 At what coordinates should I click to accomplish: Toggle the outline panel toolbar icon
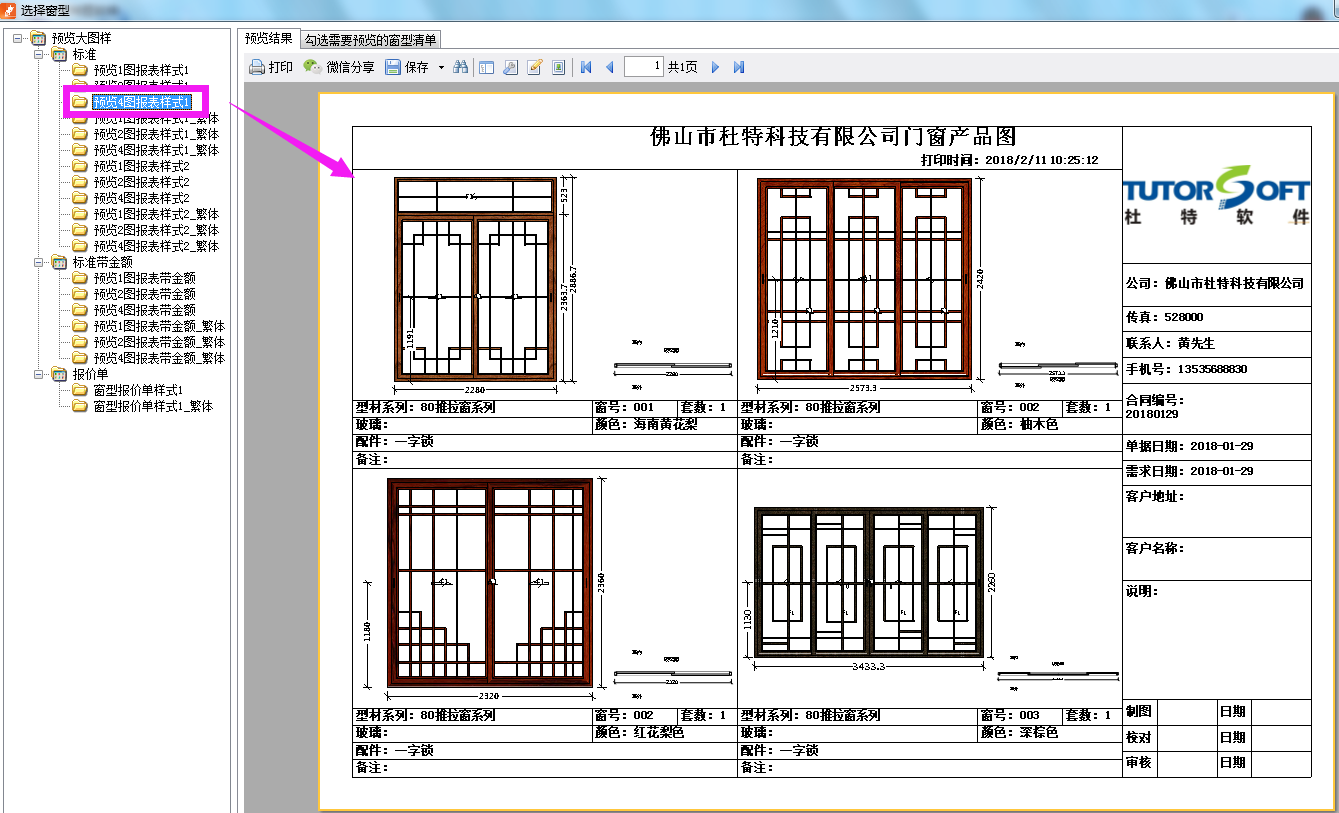tap(486, 67)
